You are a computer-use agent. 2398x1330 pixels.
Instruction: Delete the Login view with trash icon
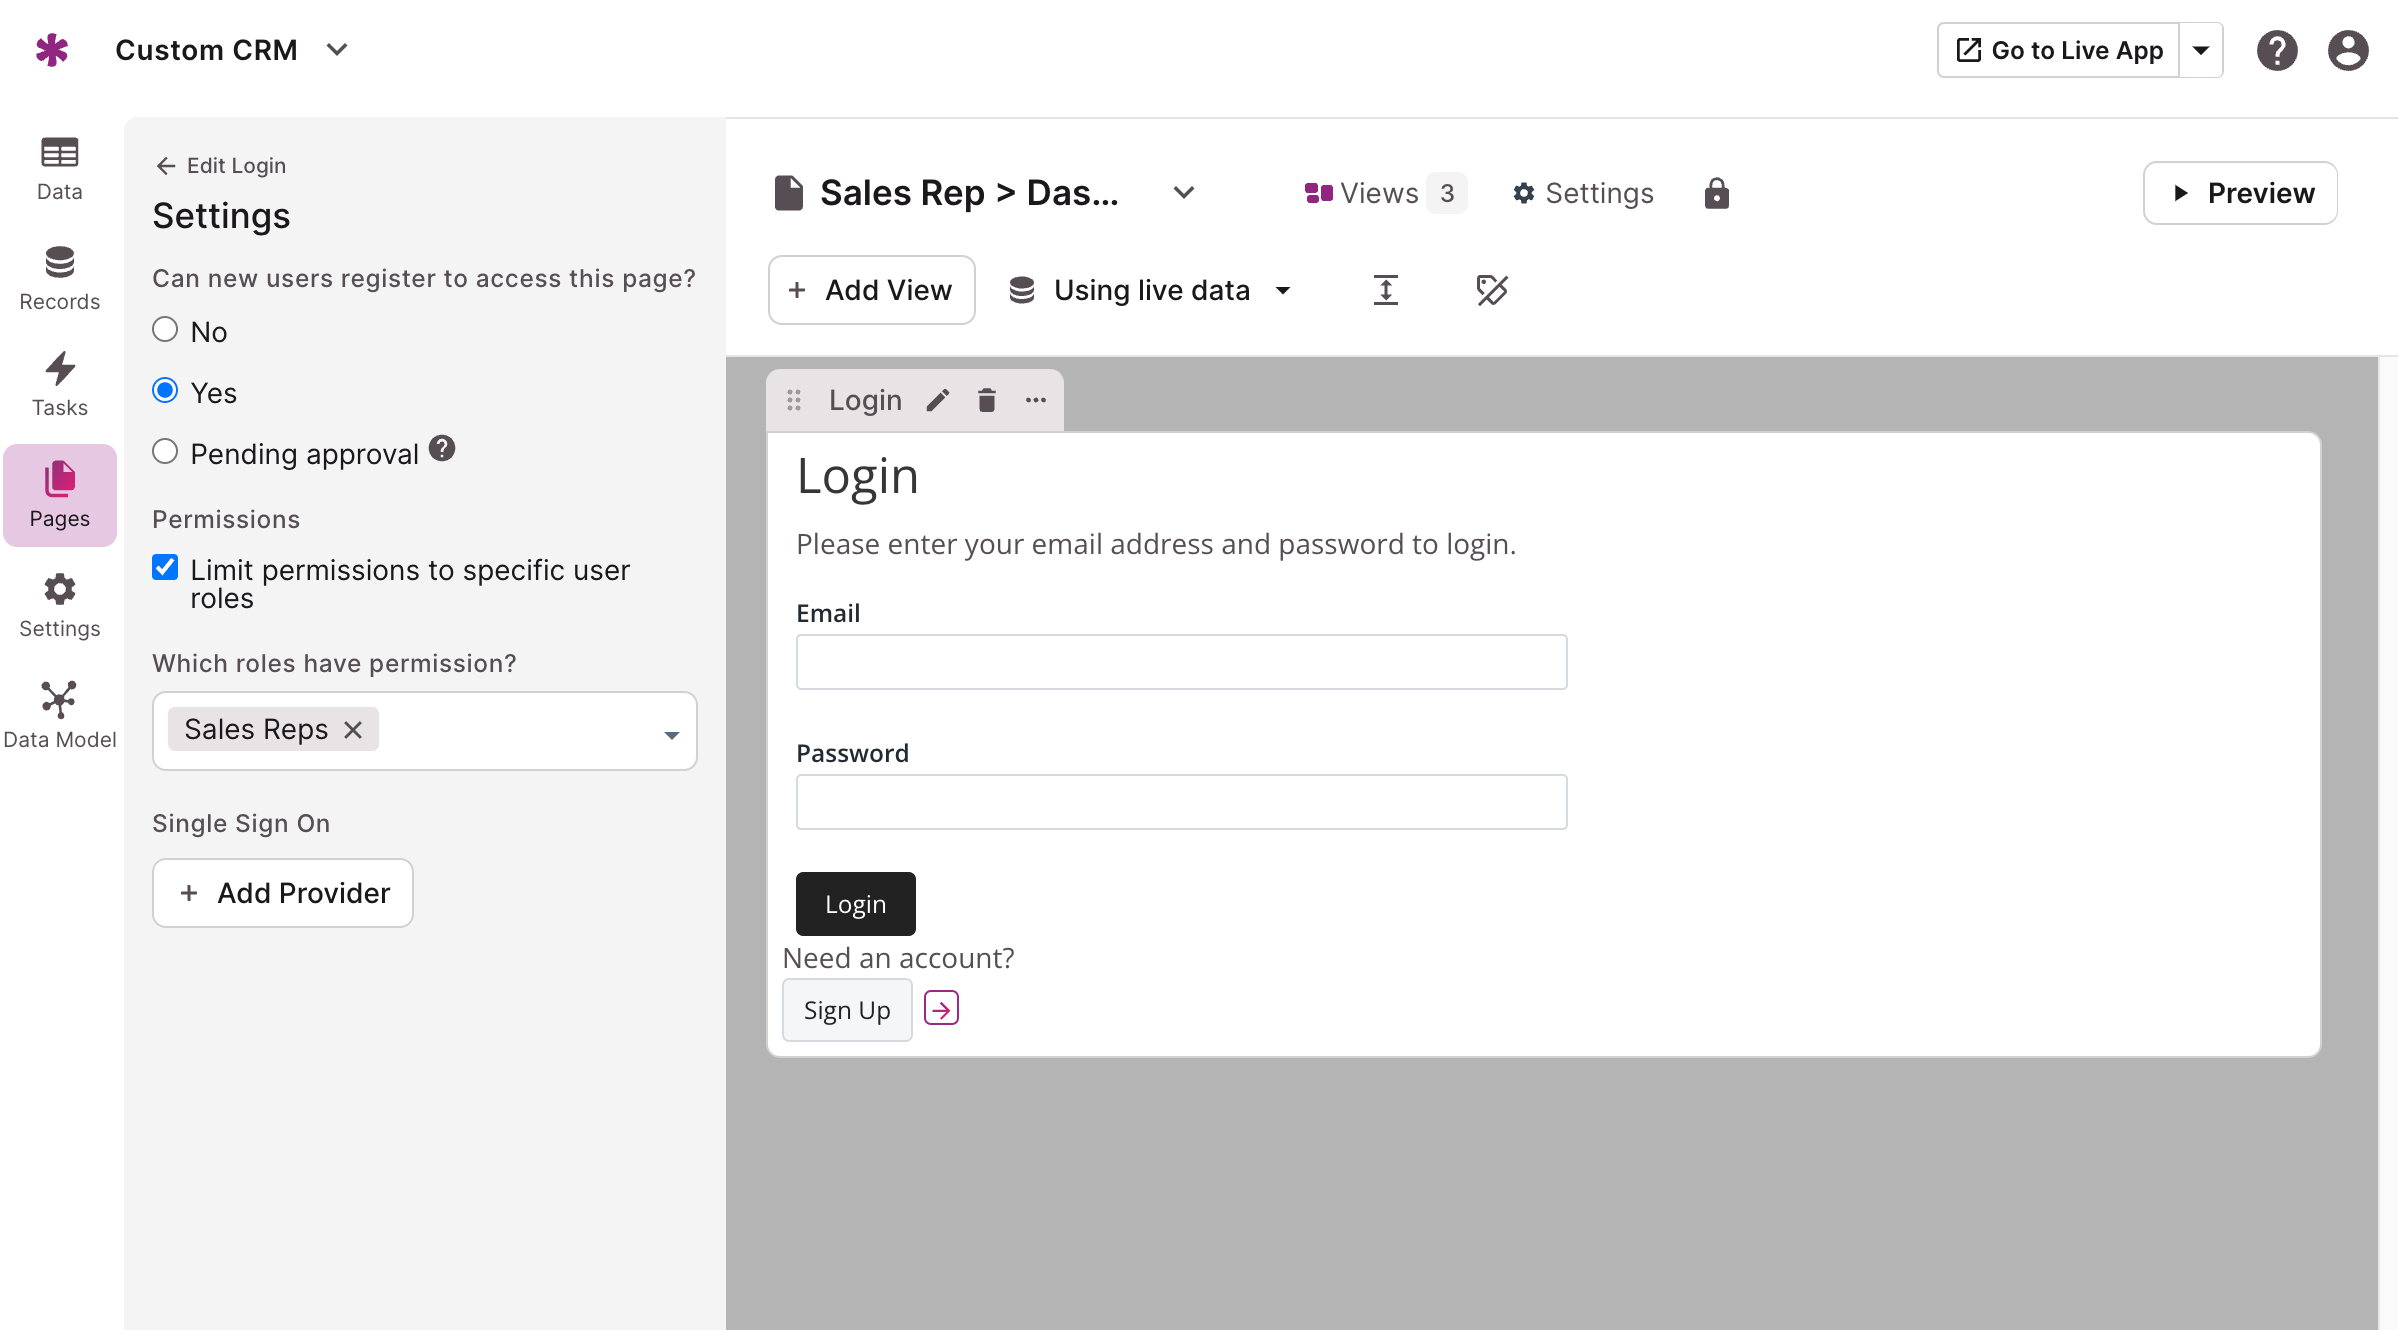[986, 401]
